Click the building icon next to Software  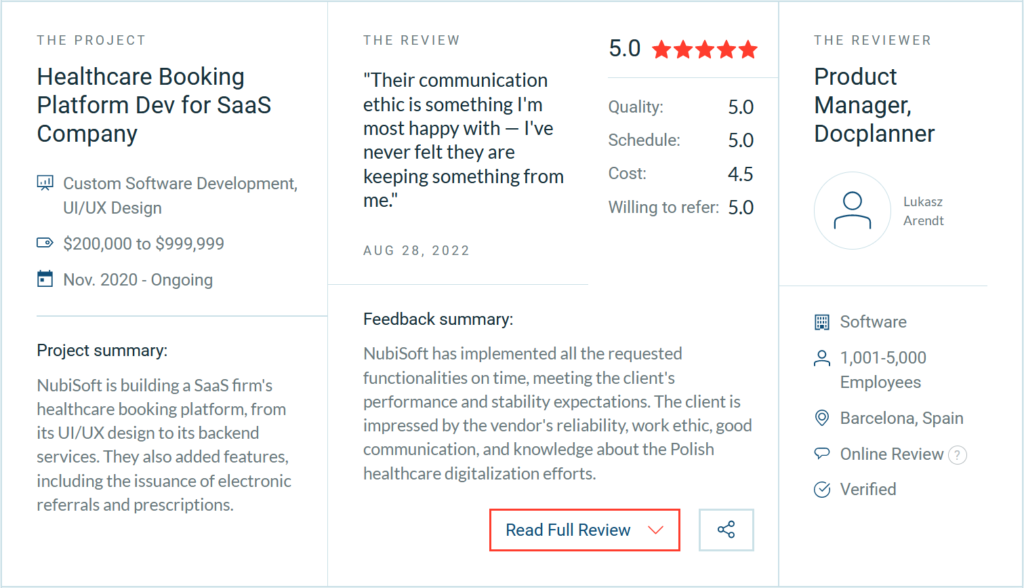pos(822,321)
